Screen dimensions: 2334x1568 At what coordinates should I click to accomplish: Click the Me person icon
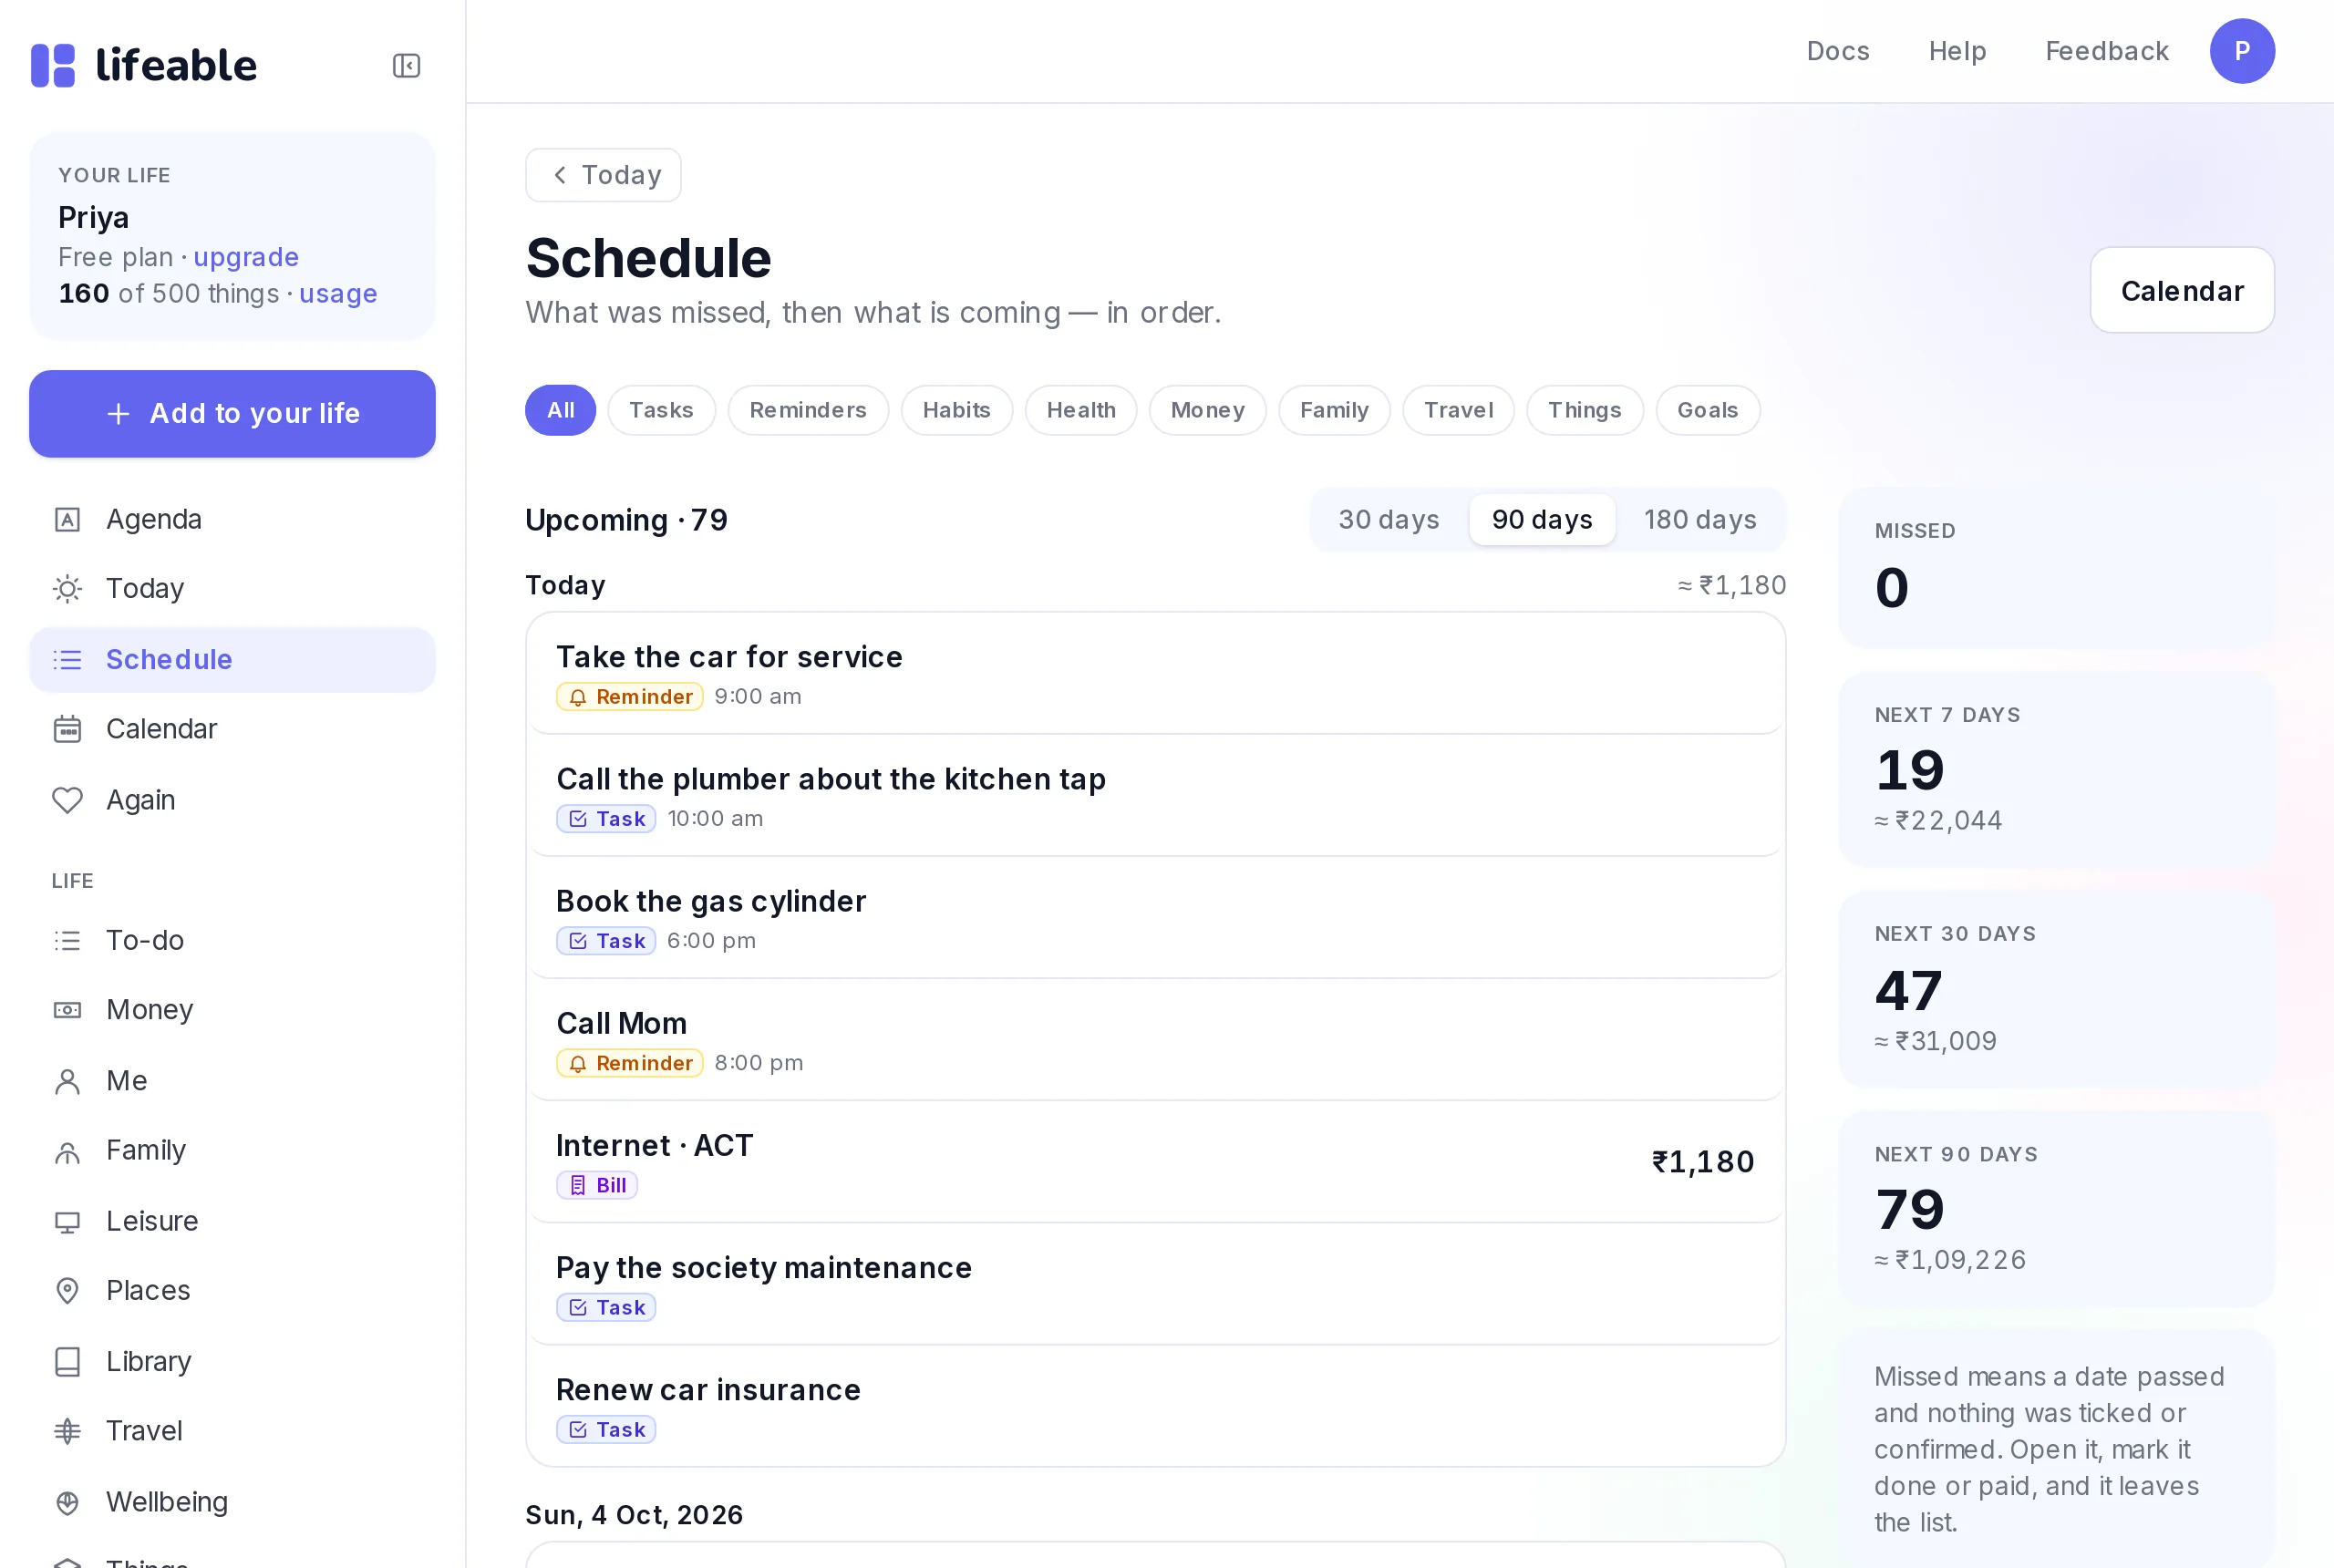point(67,1081)
